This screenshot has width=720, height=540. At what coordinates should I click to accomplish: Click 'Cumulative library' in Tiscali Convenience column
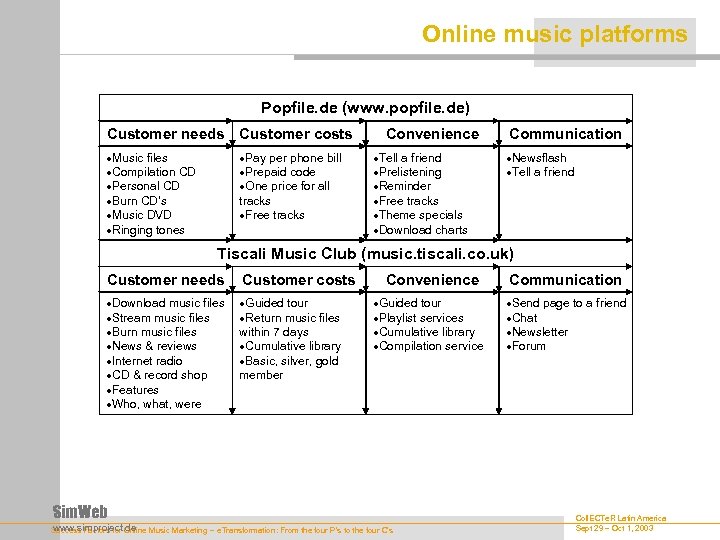point(424,332)
